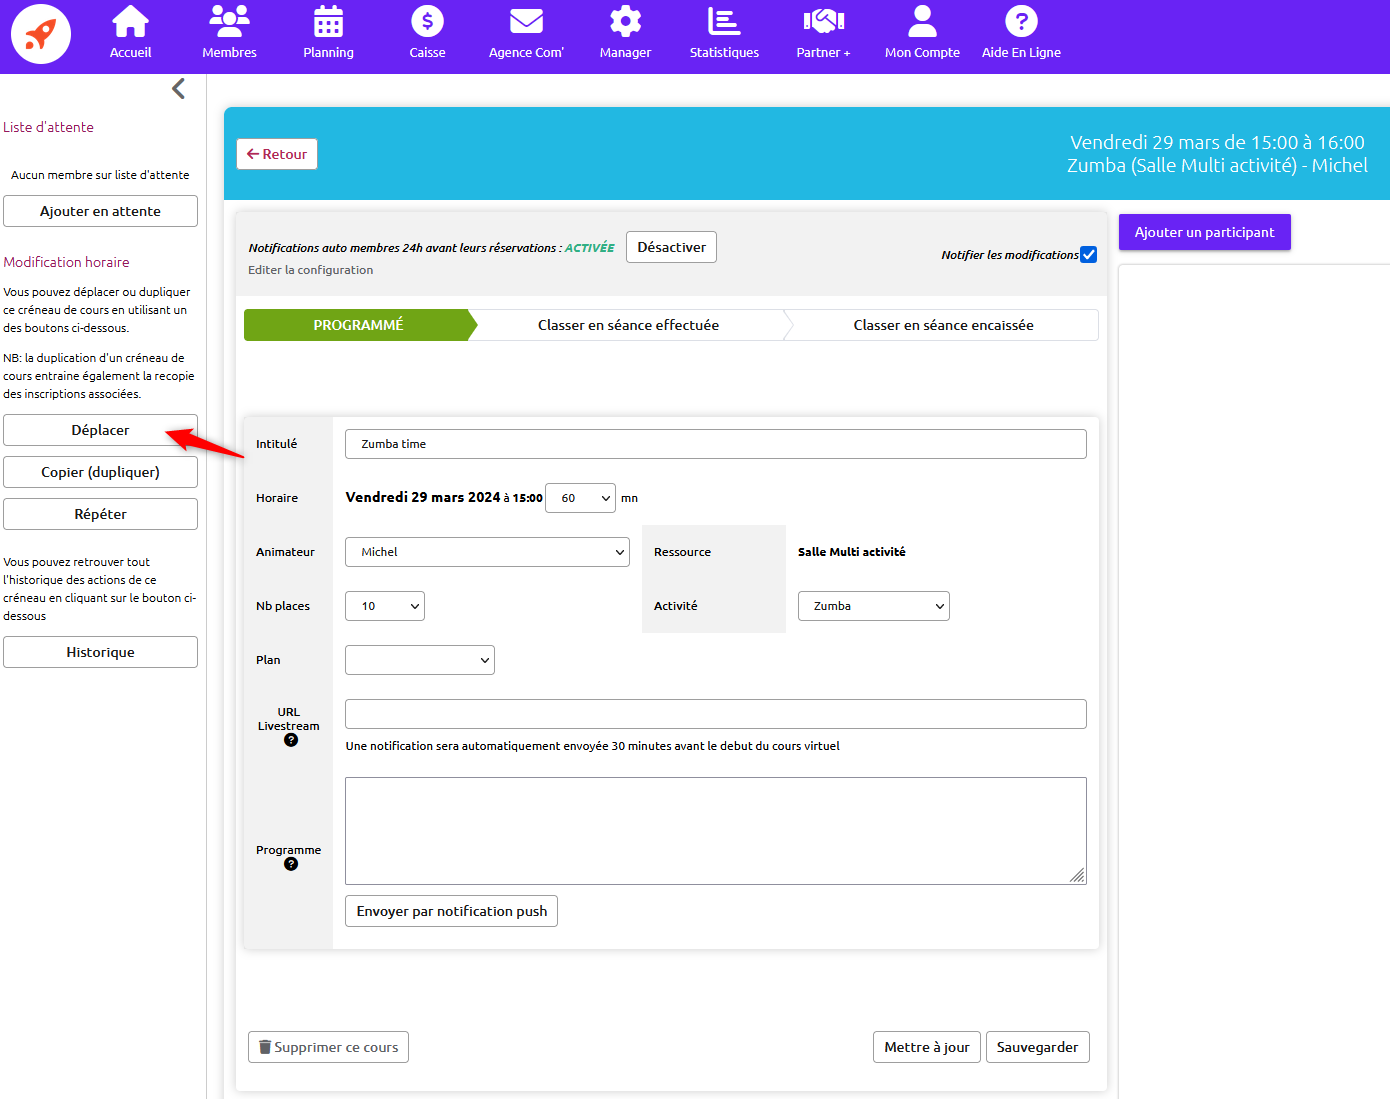Toggle Notifier les modifications checkbox

(1088, 255)
